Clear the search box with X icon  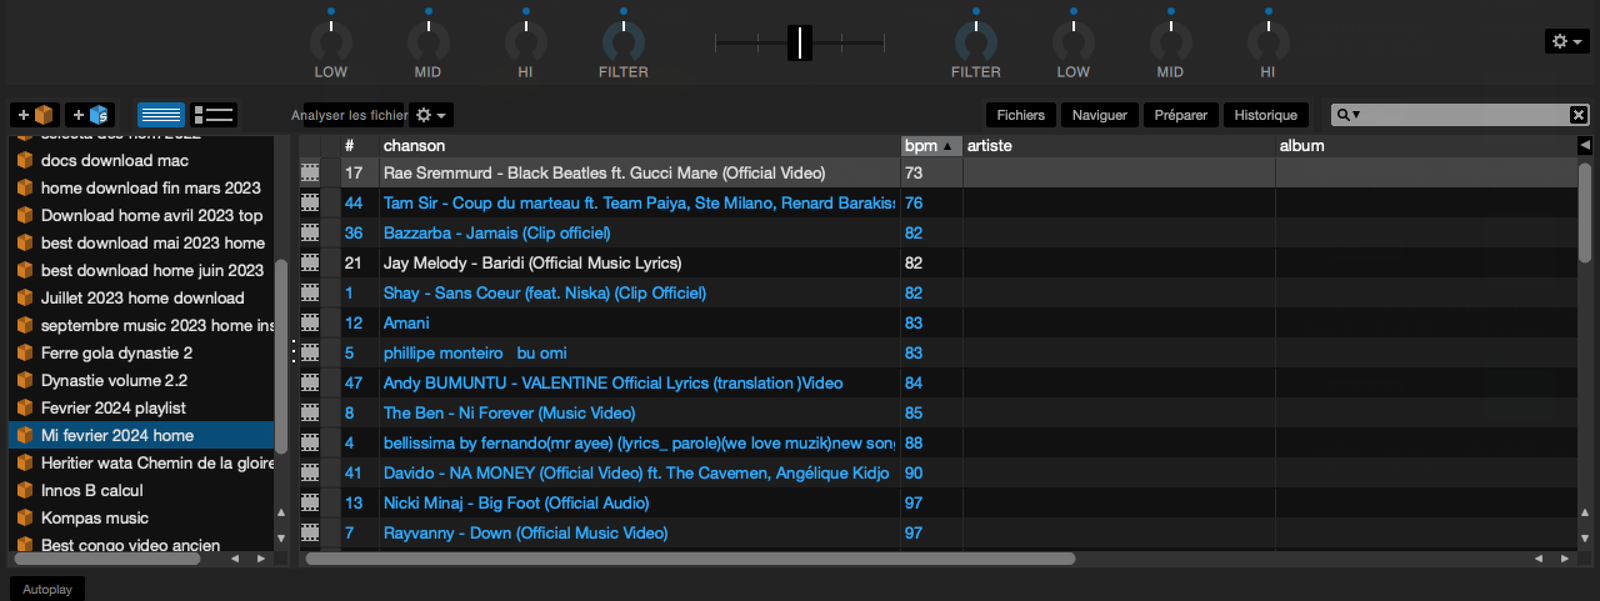[1578, 115]
